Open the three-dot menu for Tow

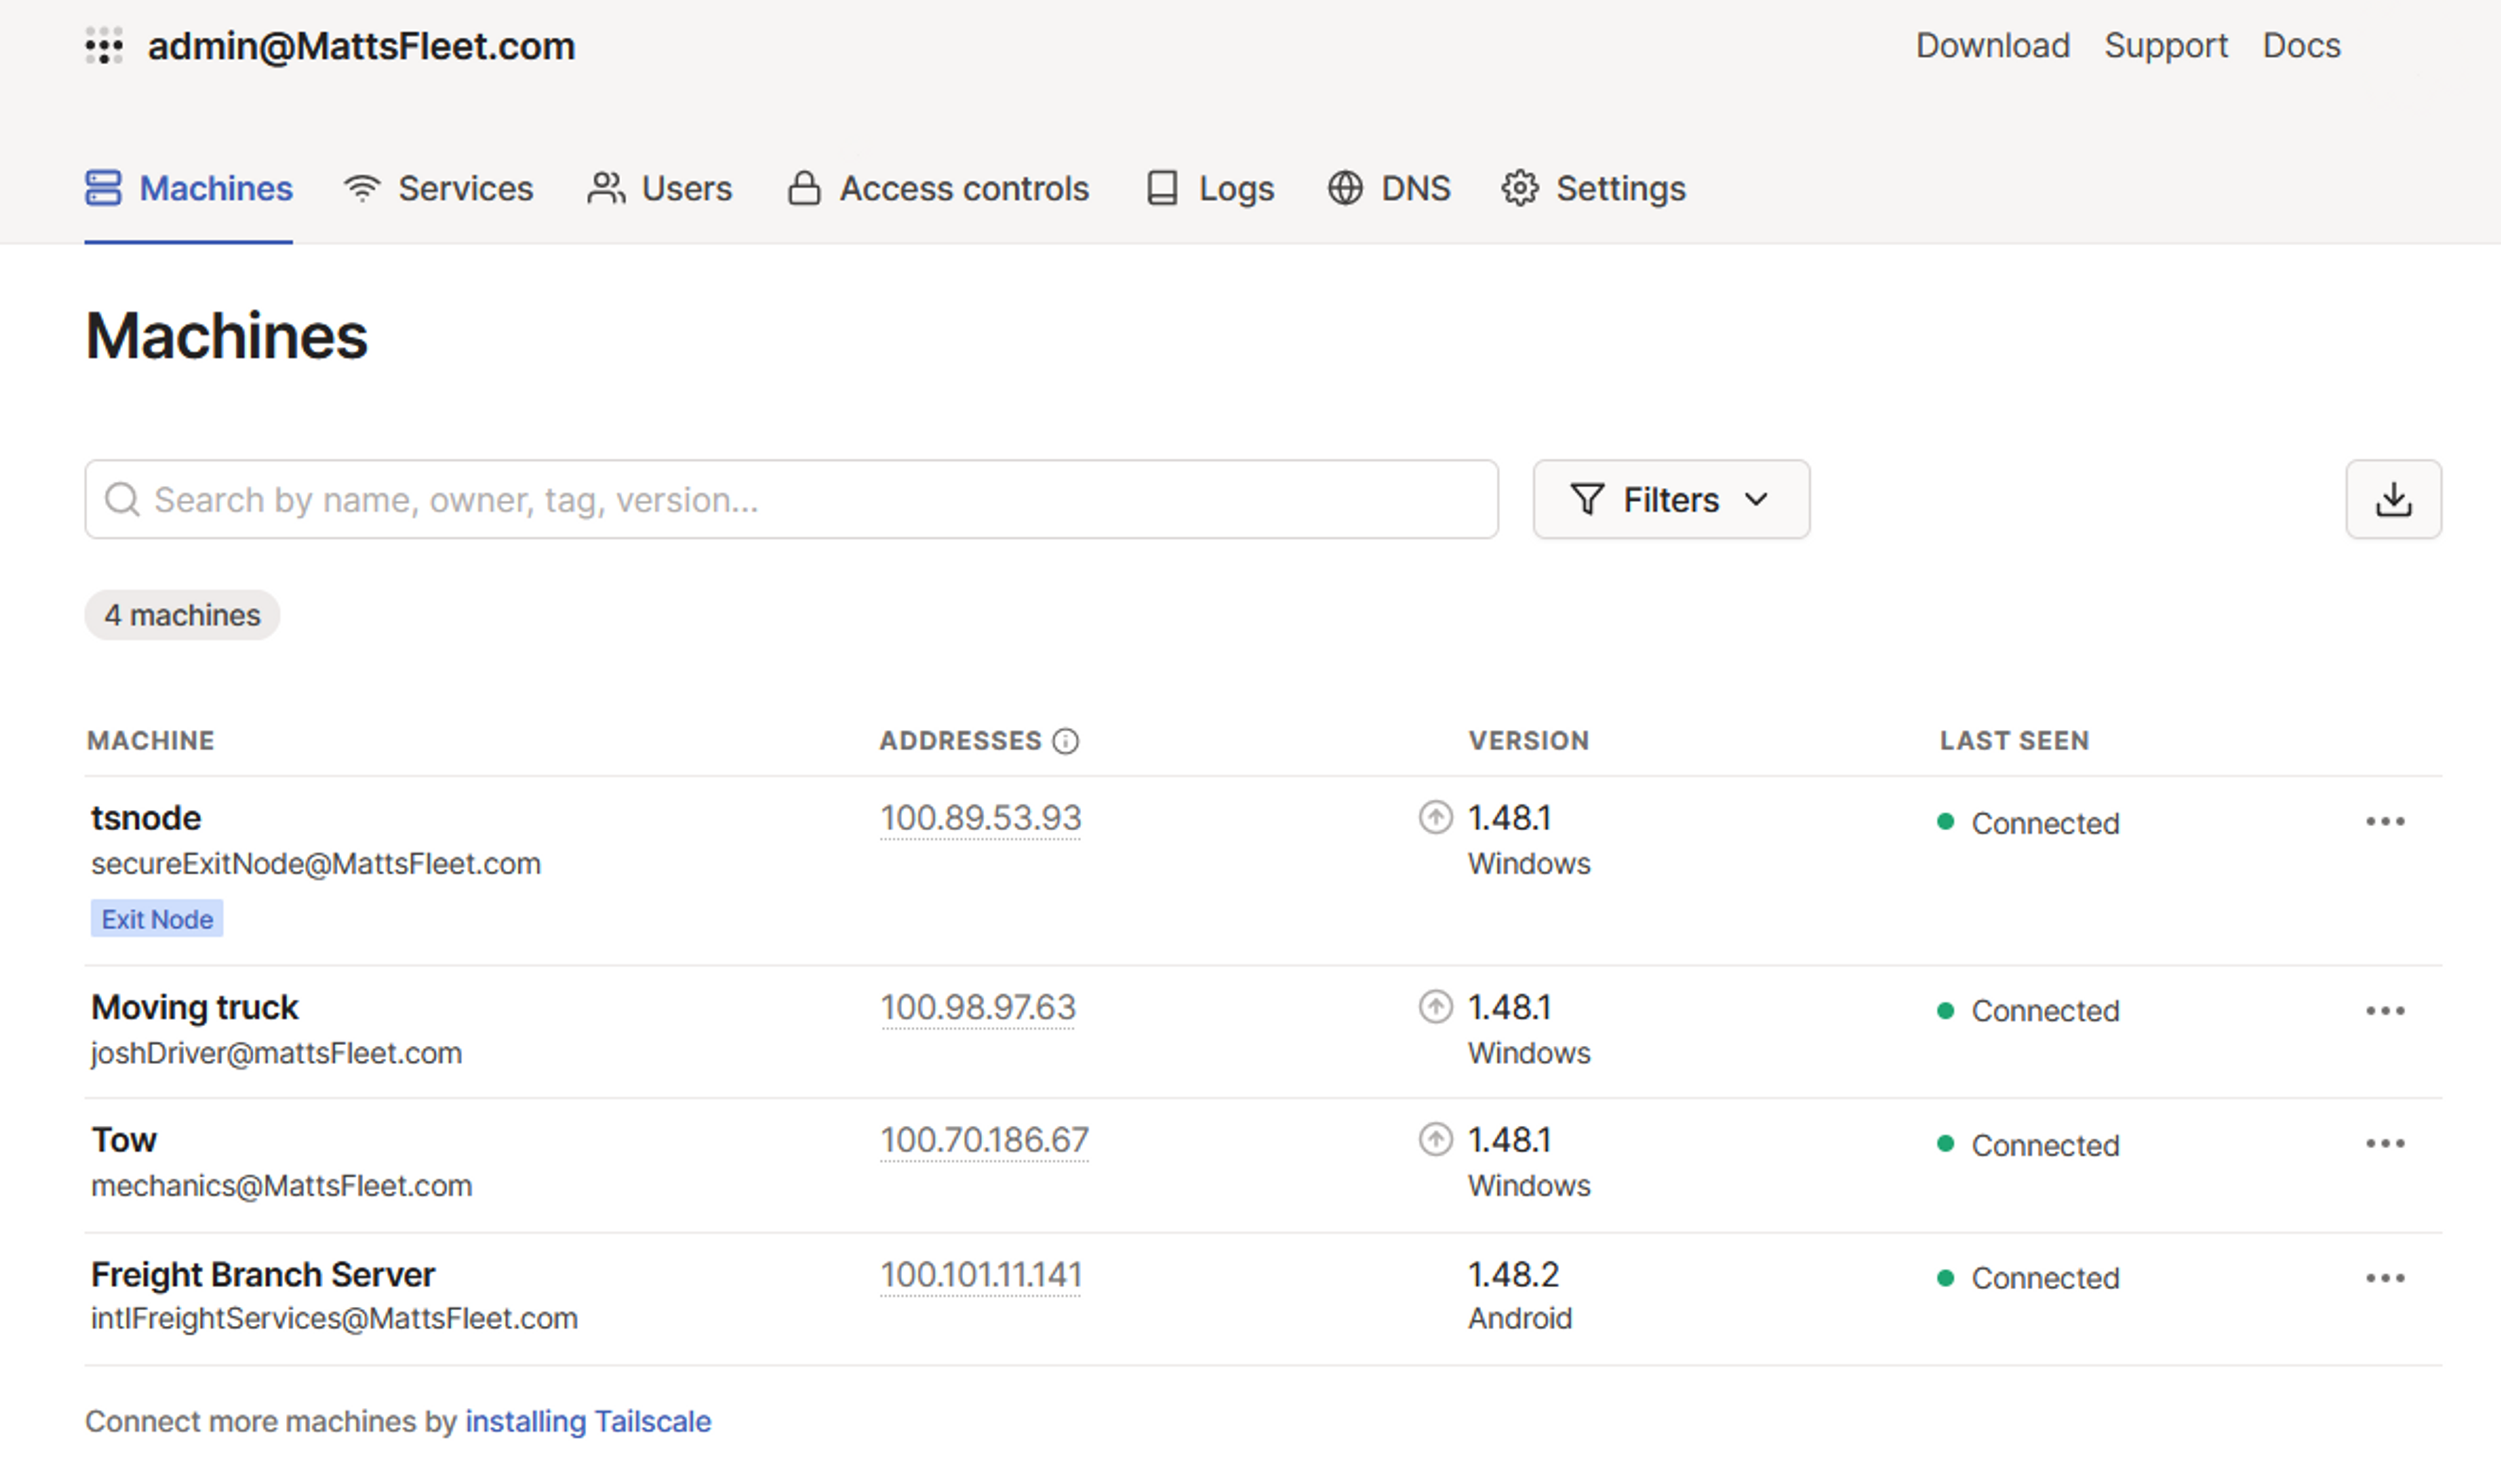(x=2384, y=1143)
